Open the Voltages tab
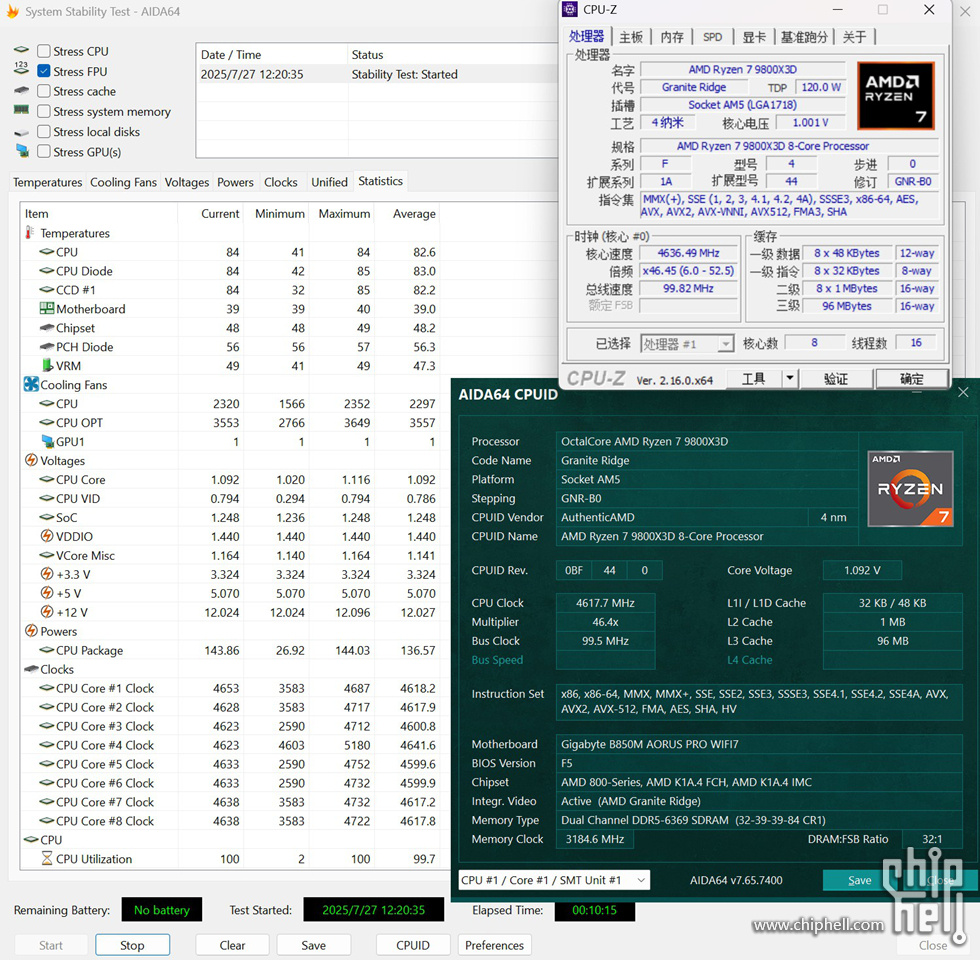 pyautogui.click(x=186, y=182)
